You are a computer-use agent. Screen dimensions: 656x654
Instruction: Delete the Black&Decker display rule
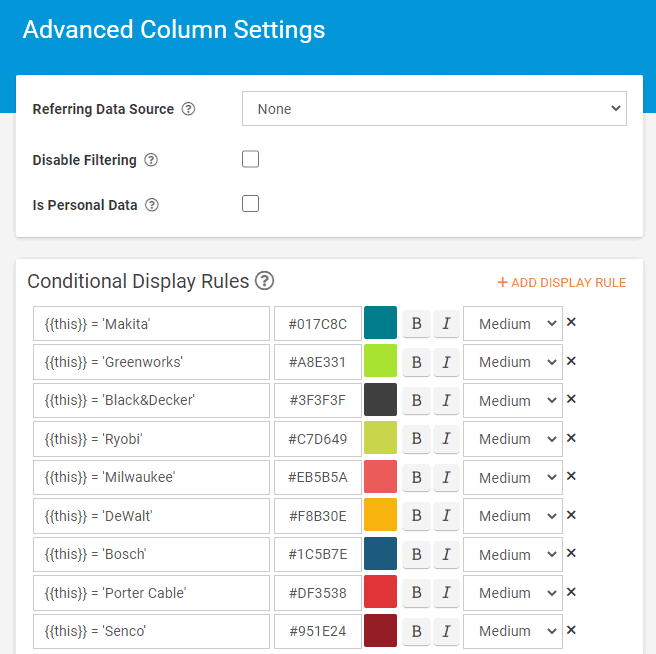pos(571,399)
